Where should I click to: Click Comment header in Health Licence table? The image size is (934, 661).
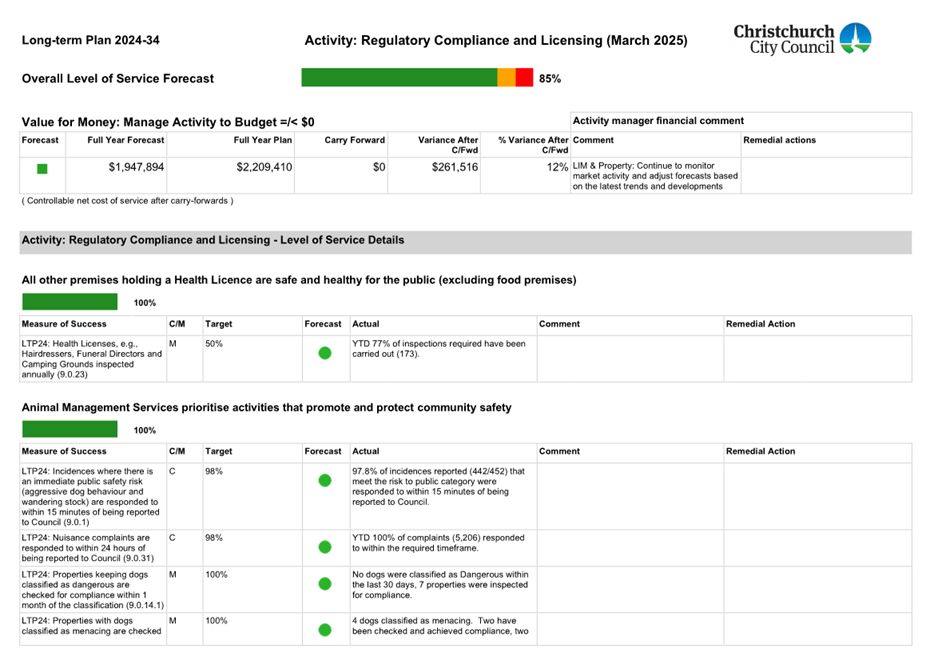coord(559,324)
